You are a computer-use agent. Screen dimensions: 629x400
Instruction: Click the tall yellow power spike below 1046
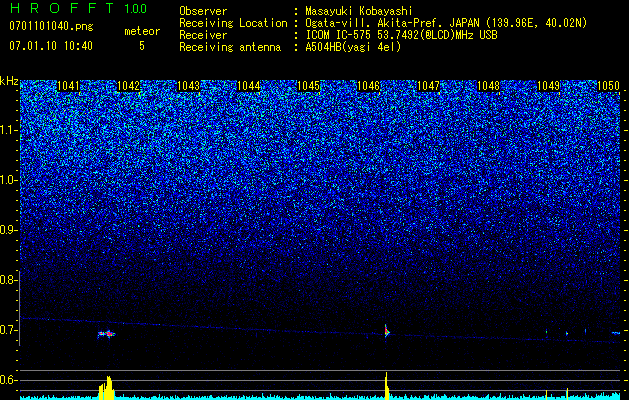coord(387,386)
